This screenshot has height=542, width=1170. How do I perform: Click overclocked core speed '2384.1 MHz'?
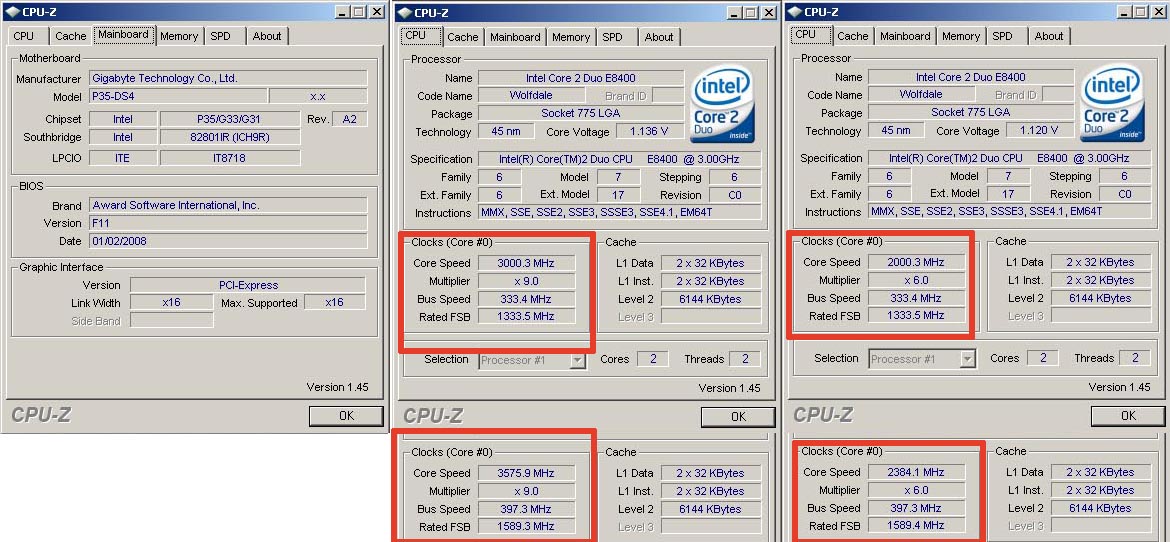pyautogui.click(x=916, y=473)
